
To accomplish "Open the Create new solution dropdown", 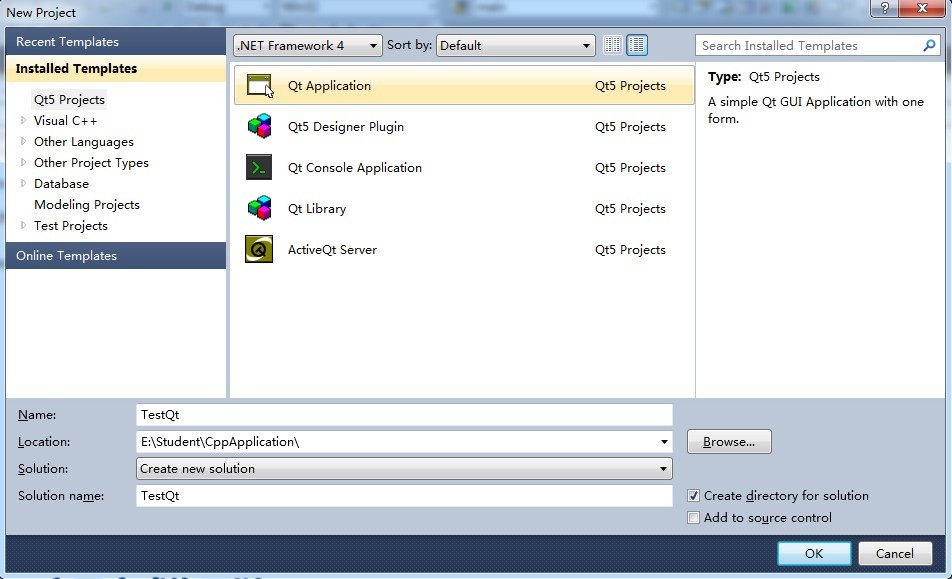I will [404, 469].
